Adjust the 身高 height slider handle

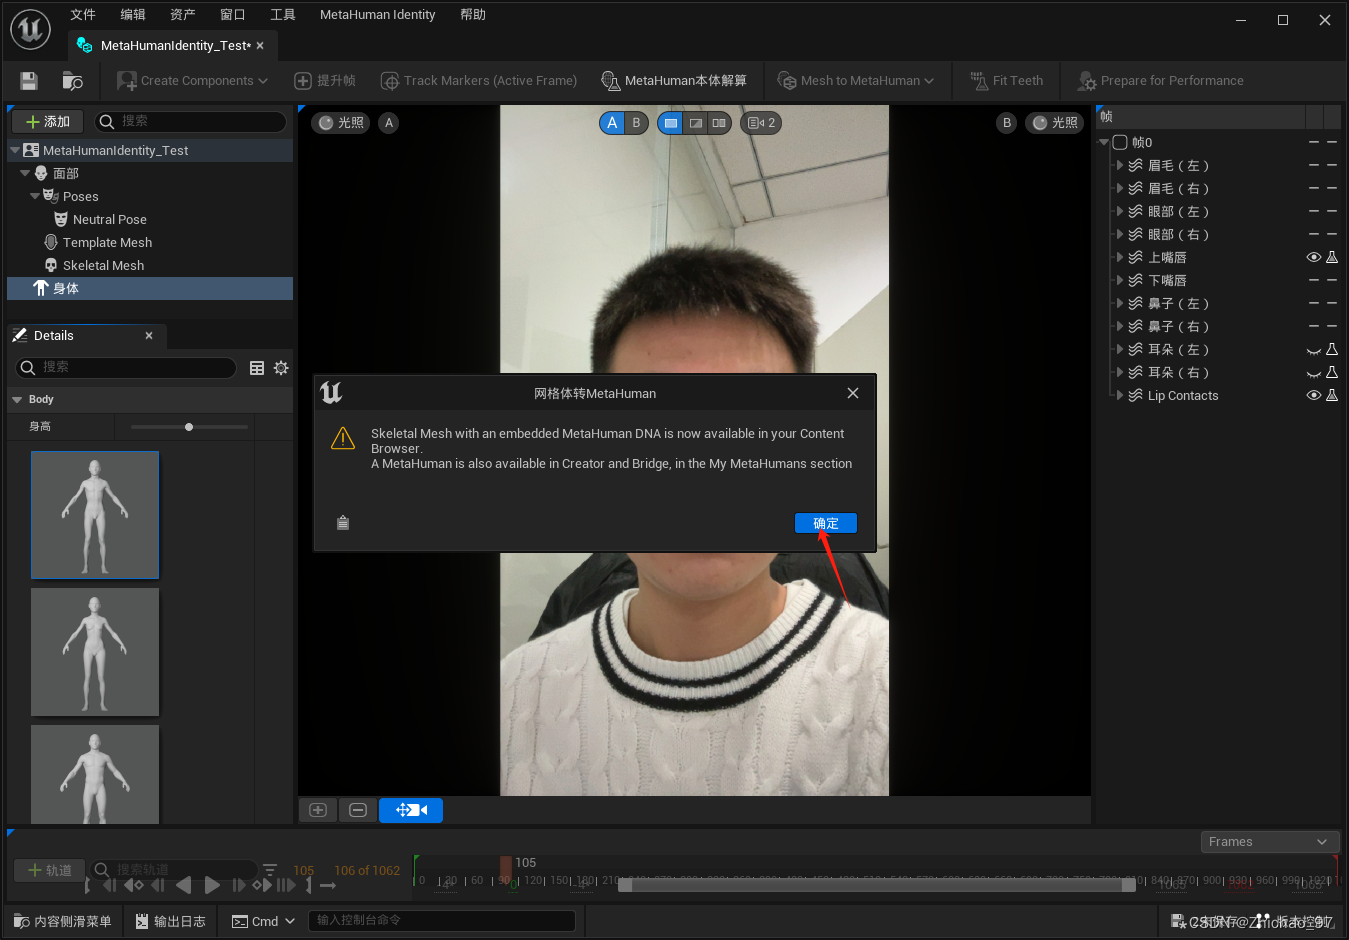point(189,427)
